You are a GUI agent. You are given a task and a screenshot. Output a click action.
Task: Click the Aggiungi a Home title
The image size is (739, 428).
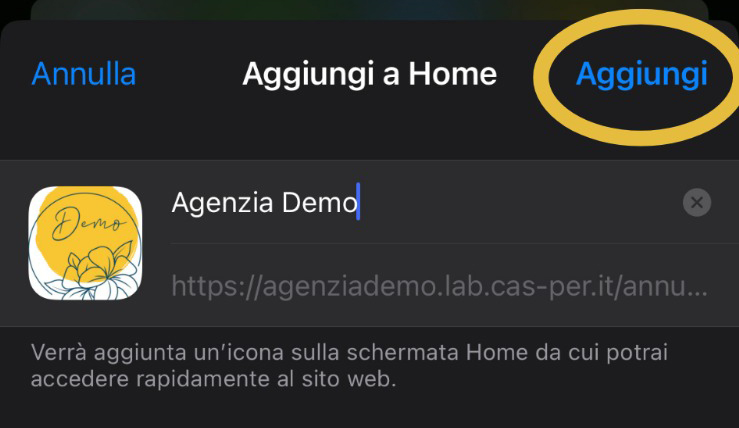(370, 74)
